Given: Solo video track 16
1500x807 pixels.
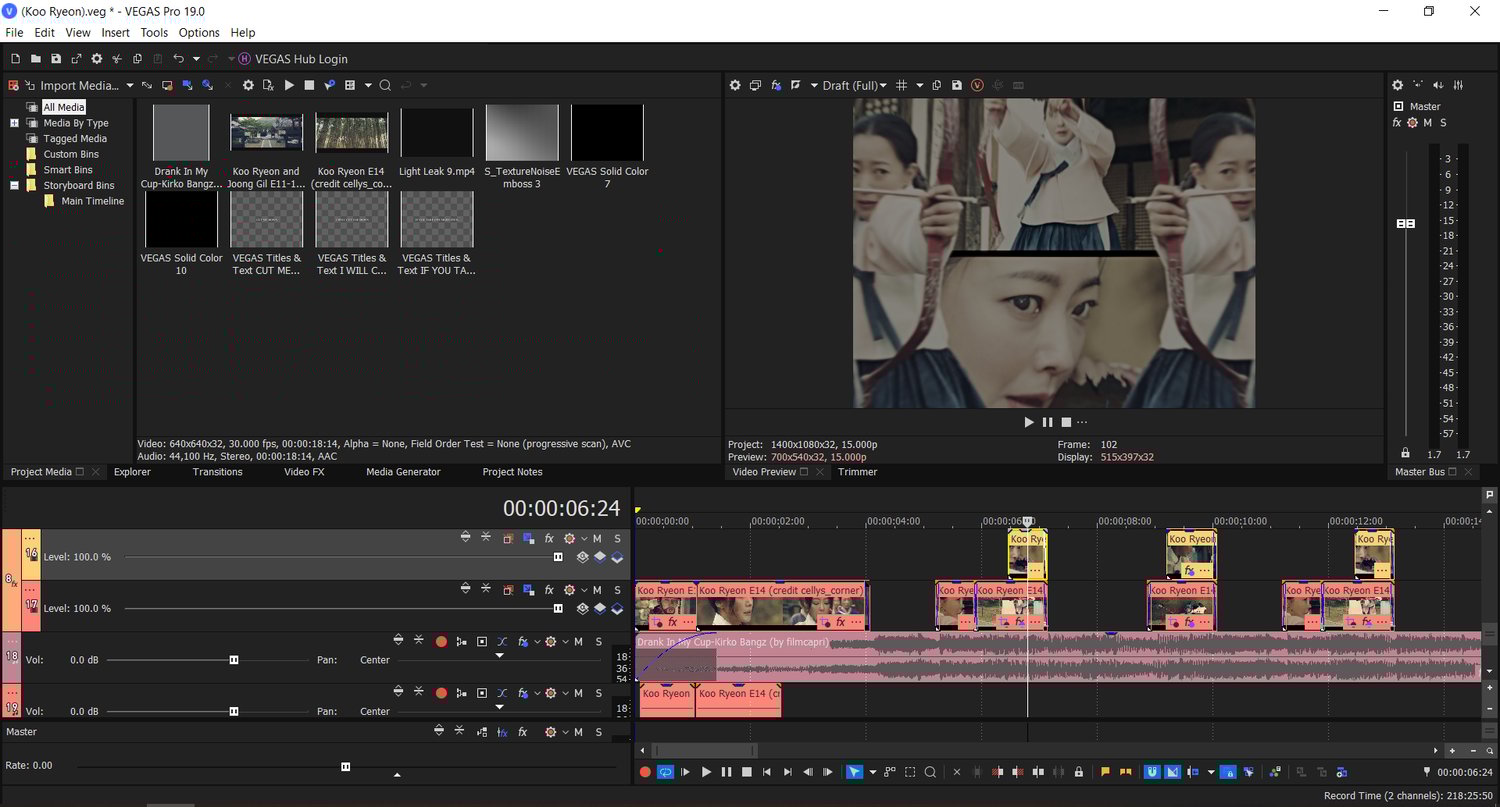Looking at the screenshot, I should tap(617, 538).
